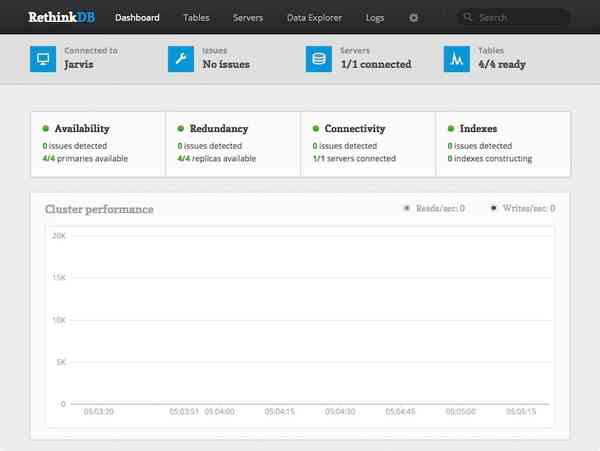The image size is (600, 451).
Task: Click the 05:04:15 time axis label
Action: 280,412
